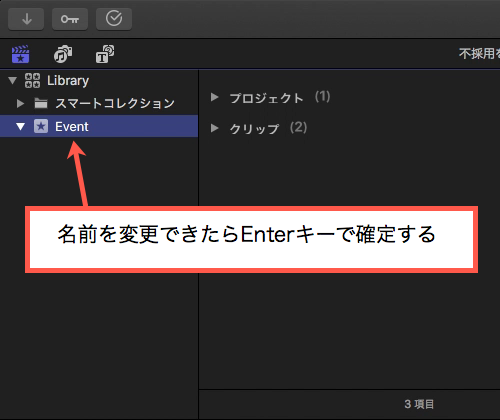This screenshot has height=420, width=500.
Task: Click the background tasks checkmark button
Action: pos(114,19)
